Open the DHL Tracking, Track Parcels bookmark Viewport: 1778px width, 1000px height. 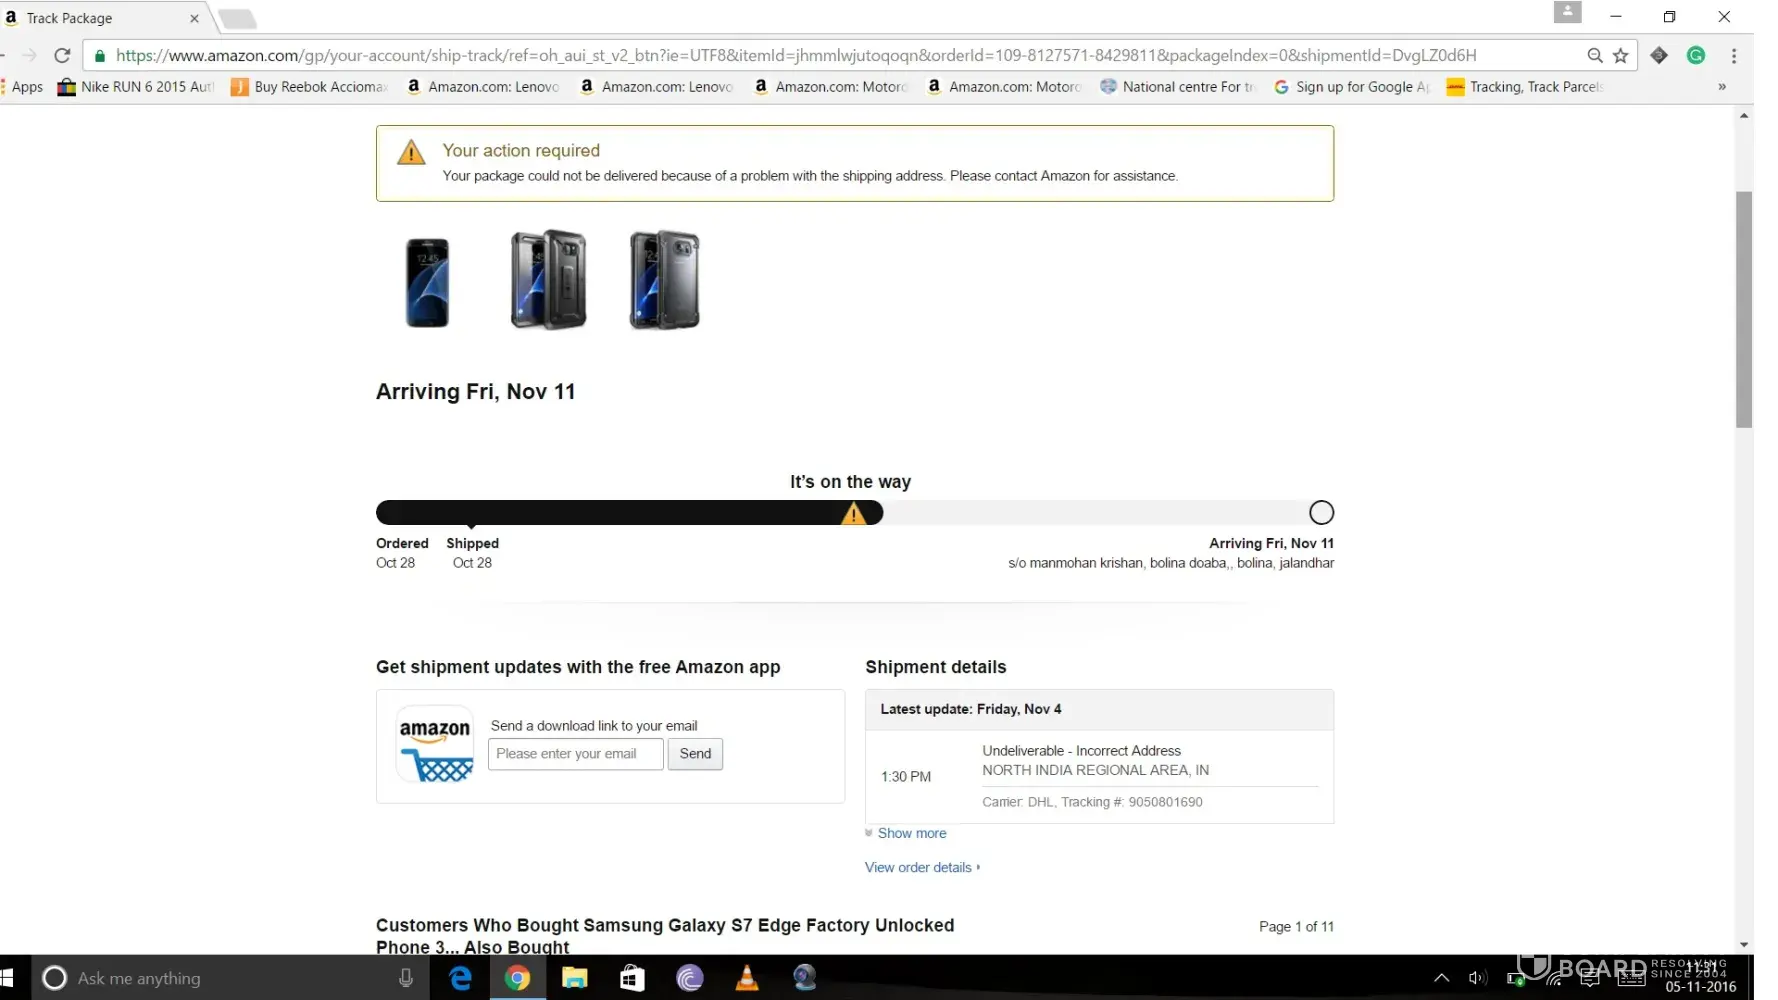coord(1525,87)
